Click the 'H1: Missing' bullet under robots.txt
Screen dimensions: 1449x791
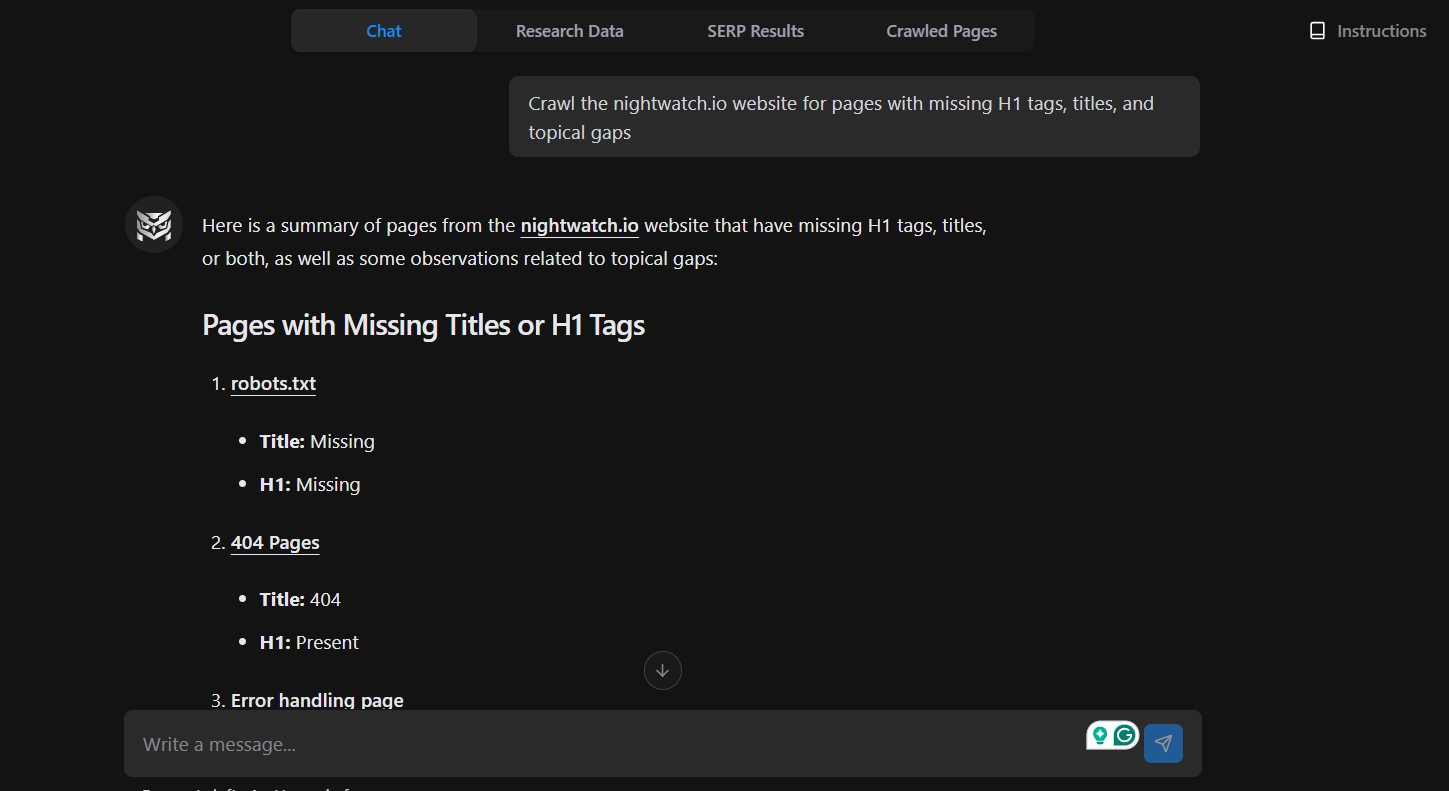(310, 485)
